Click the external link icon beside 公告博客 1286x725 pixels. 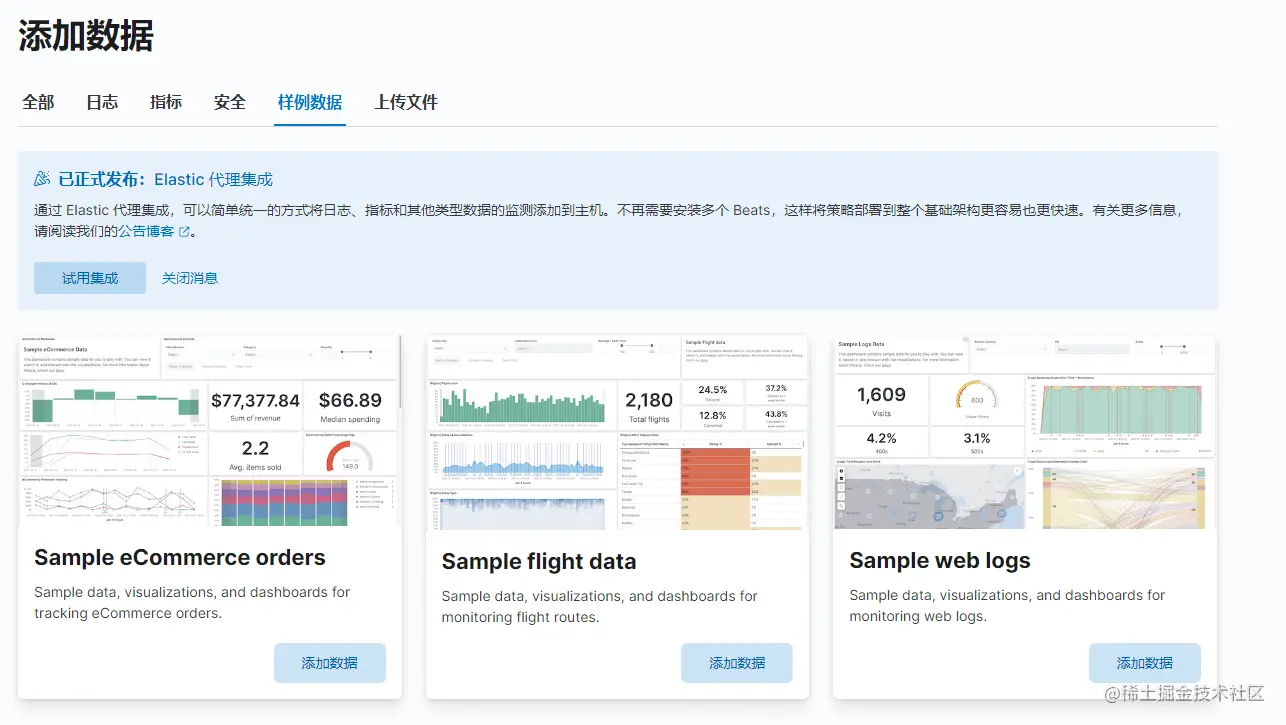(184, 232)
